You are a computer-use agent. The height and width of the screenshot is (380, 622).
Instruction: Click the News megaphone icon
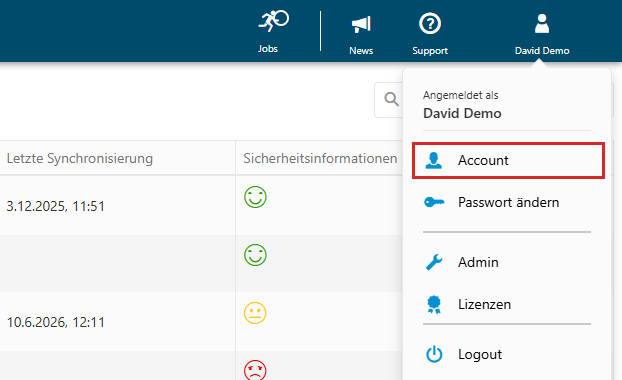tap(361, 25)
